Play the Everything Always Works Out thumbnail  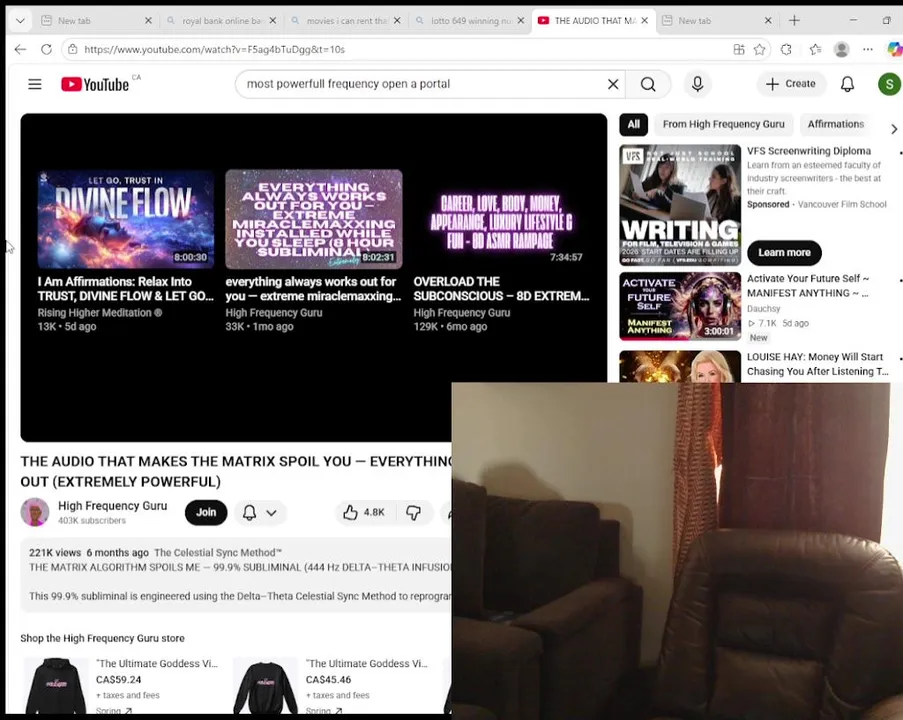(x=313, y=219)
